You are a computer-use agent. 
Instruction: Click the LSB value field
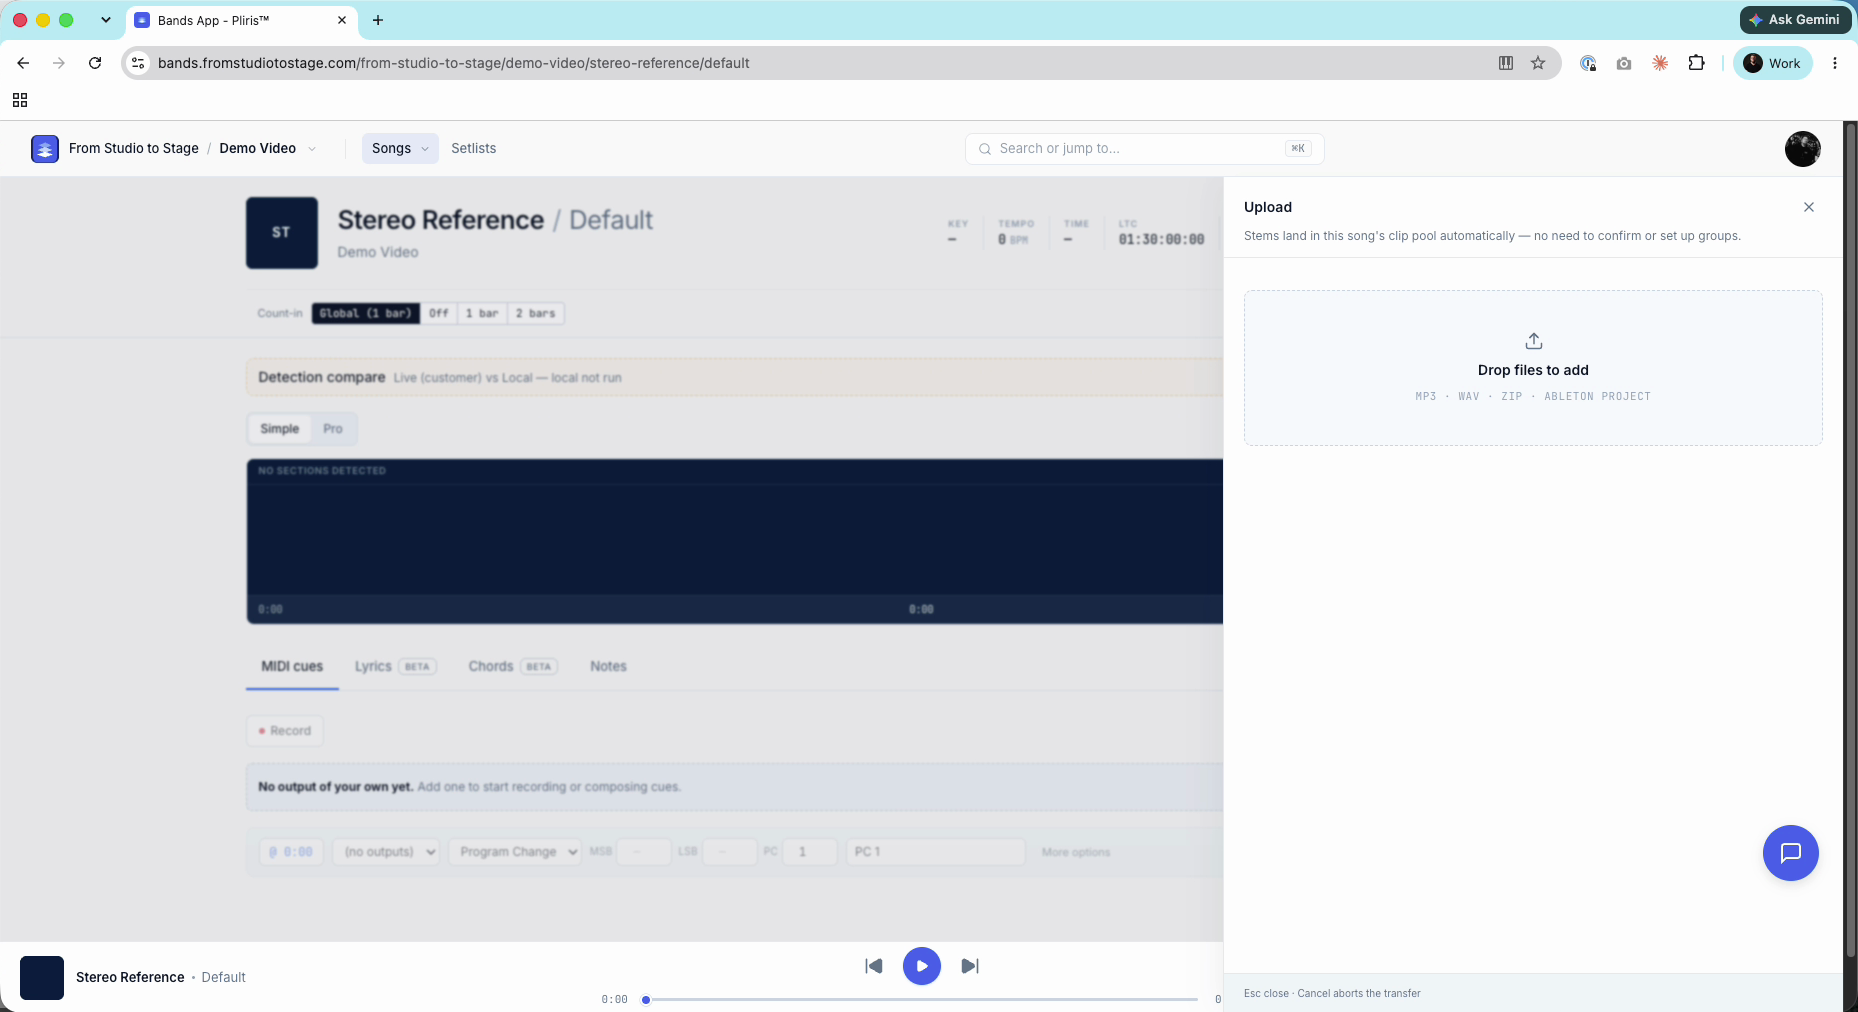[x=730, y=852]
